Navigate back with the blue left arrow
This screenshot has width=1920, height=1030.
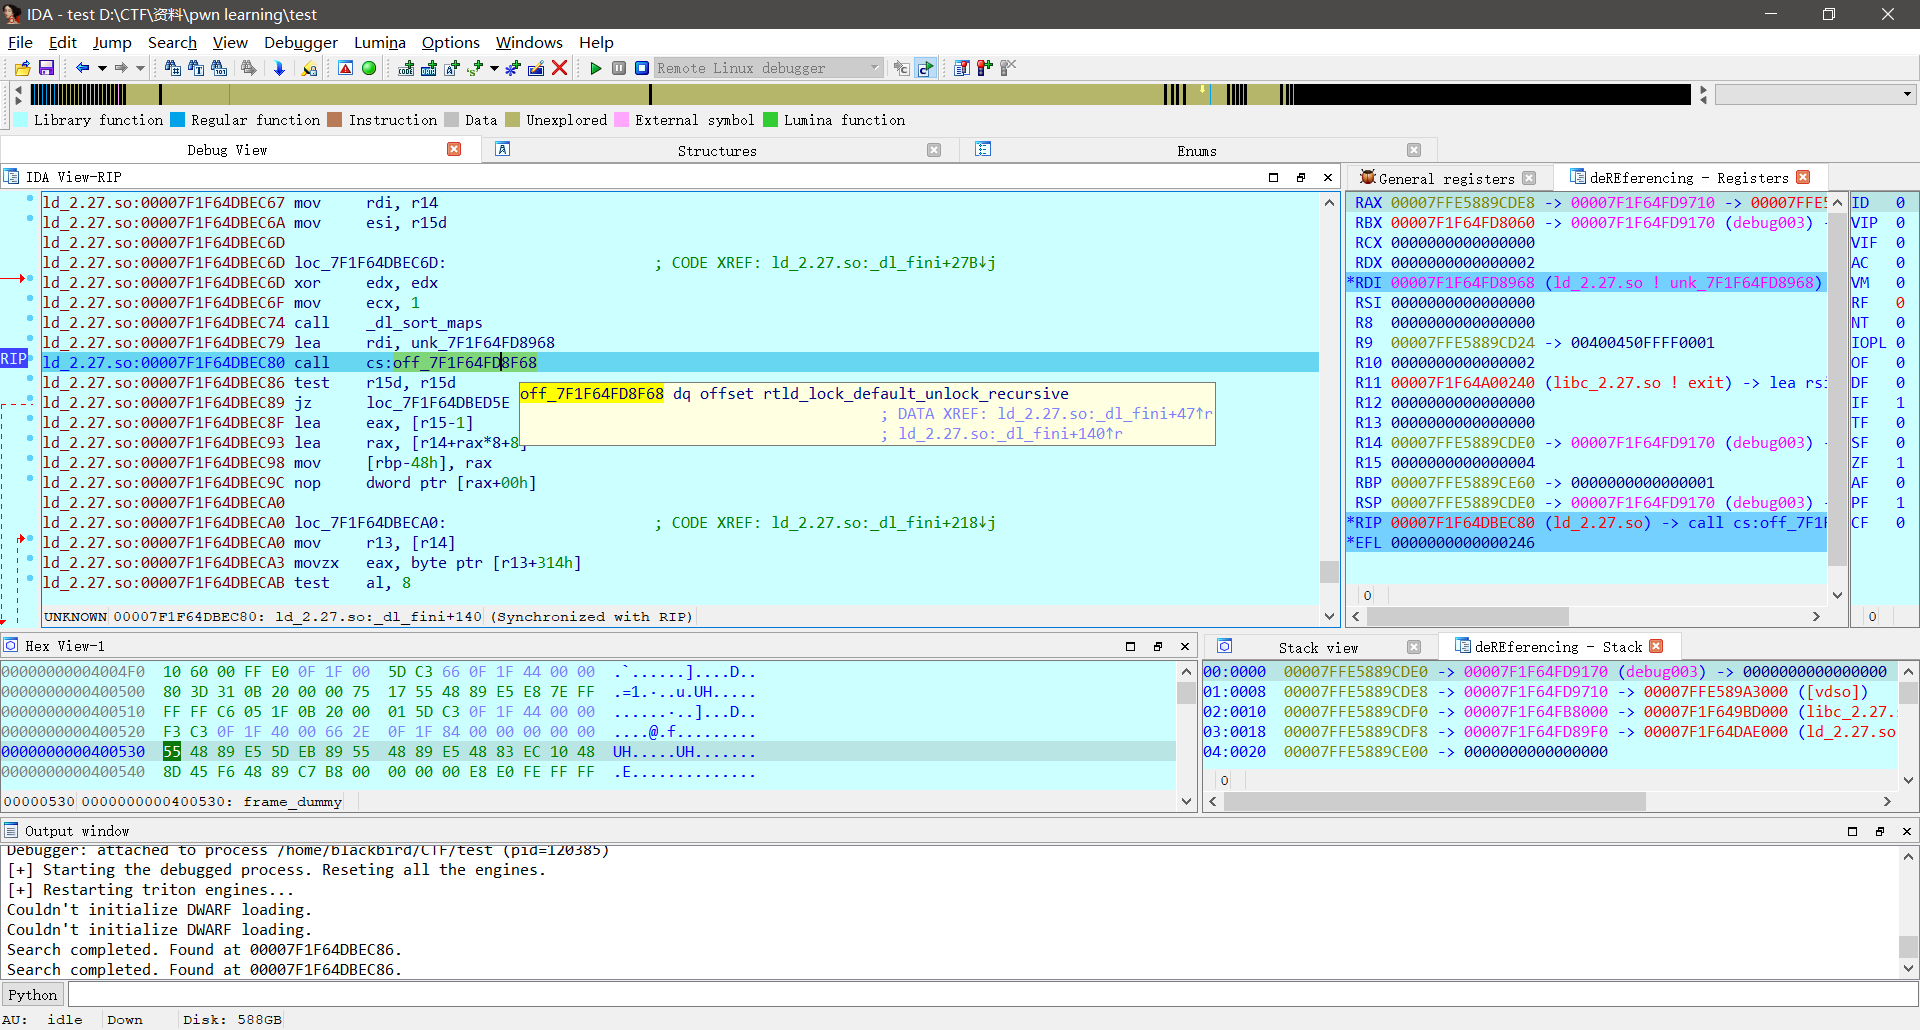(82, 68)
